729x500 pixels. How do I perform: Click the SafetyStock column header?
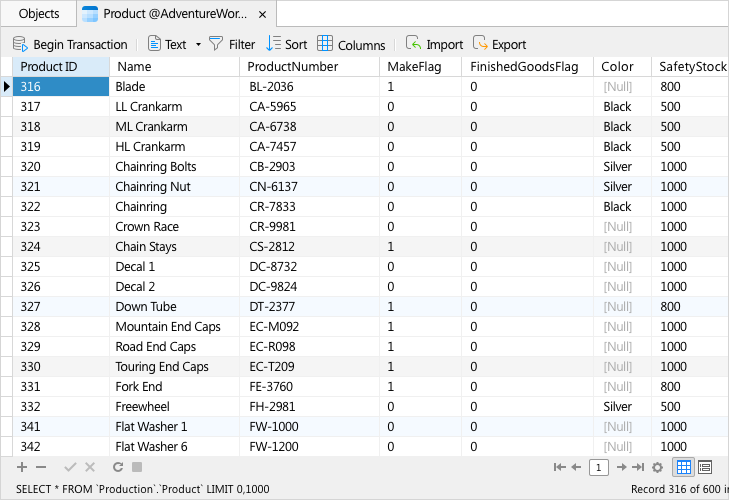pyautogui.click(x=690, y=67)
